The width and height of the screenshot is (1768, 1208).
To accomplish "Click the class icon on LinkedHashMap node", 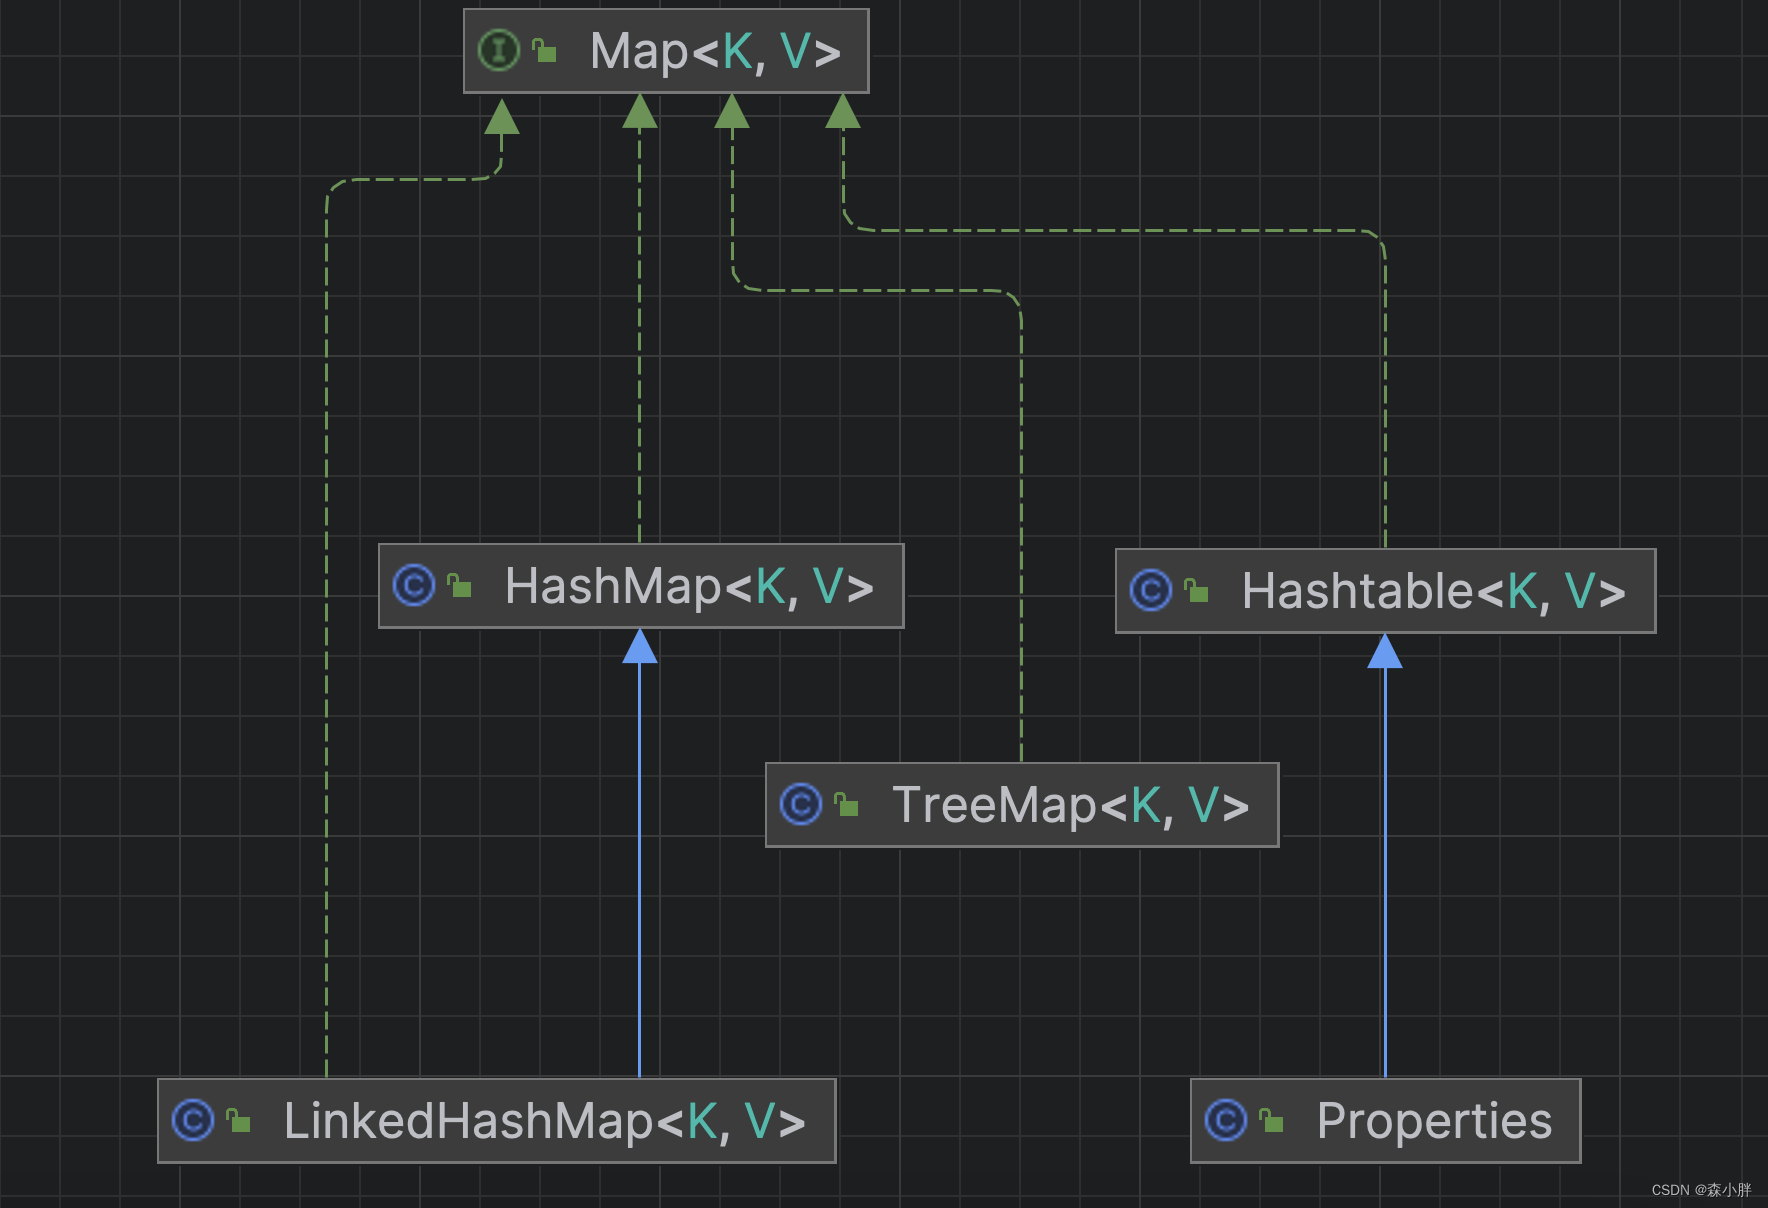I will pos(192,1120).
